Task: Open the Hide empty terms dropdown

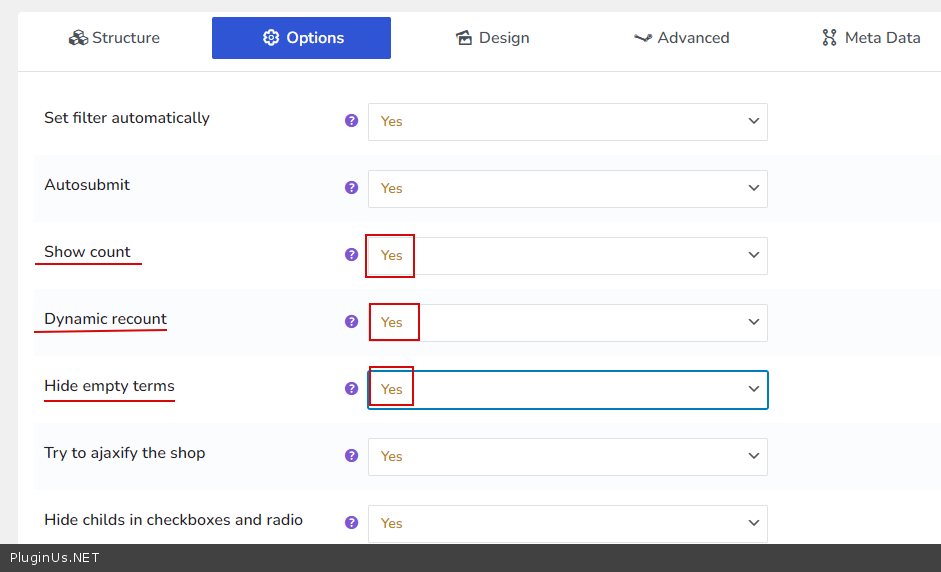Action: coord(567,389)
